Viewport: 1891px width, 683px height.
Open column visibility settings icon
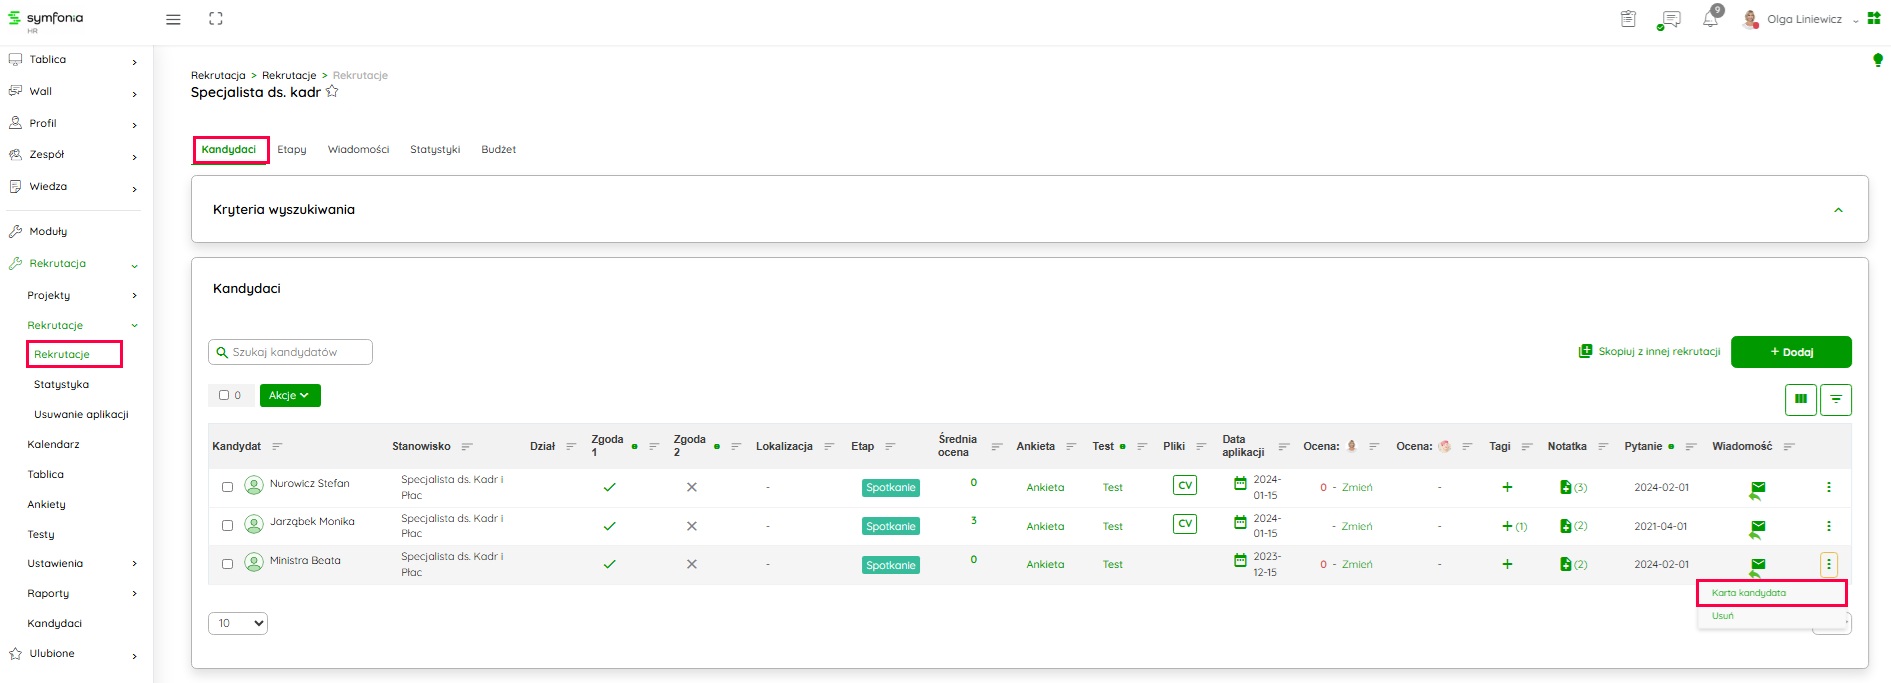click(x=1800, y=399)
